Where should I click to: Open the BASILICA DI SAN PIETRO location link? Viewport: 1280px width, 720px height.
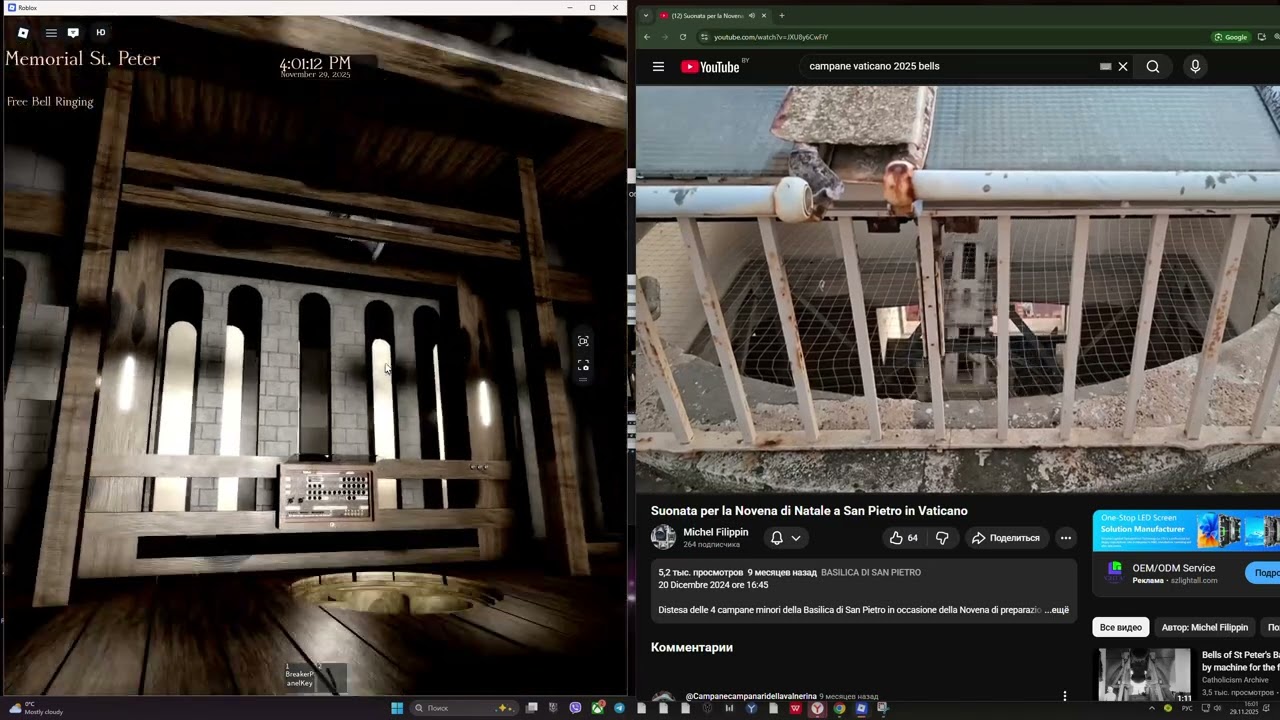tap(871, 573)
